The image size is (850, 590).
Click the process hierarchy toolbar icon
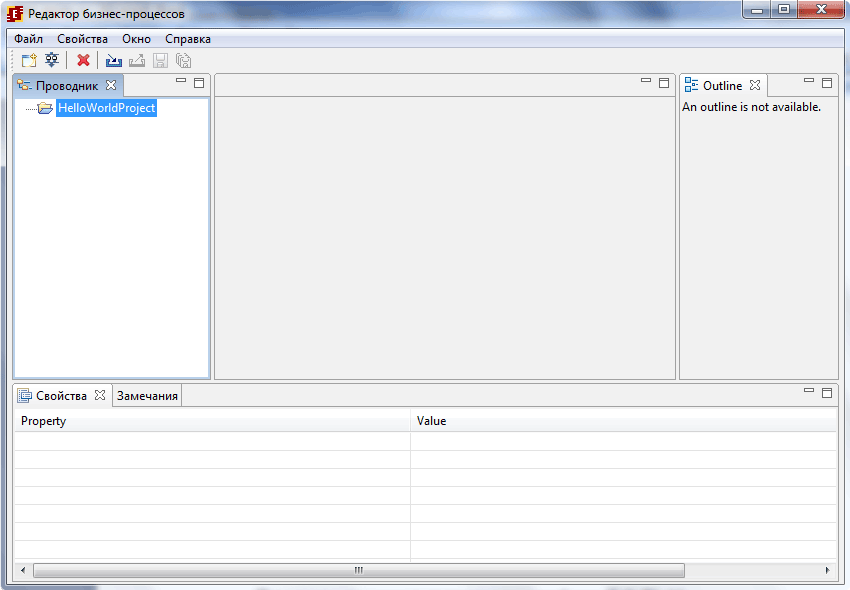coord(51,60)
